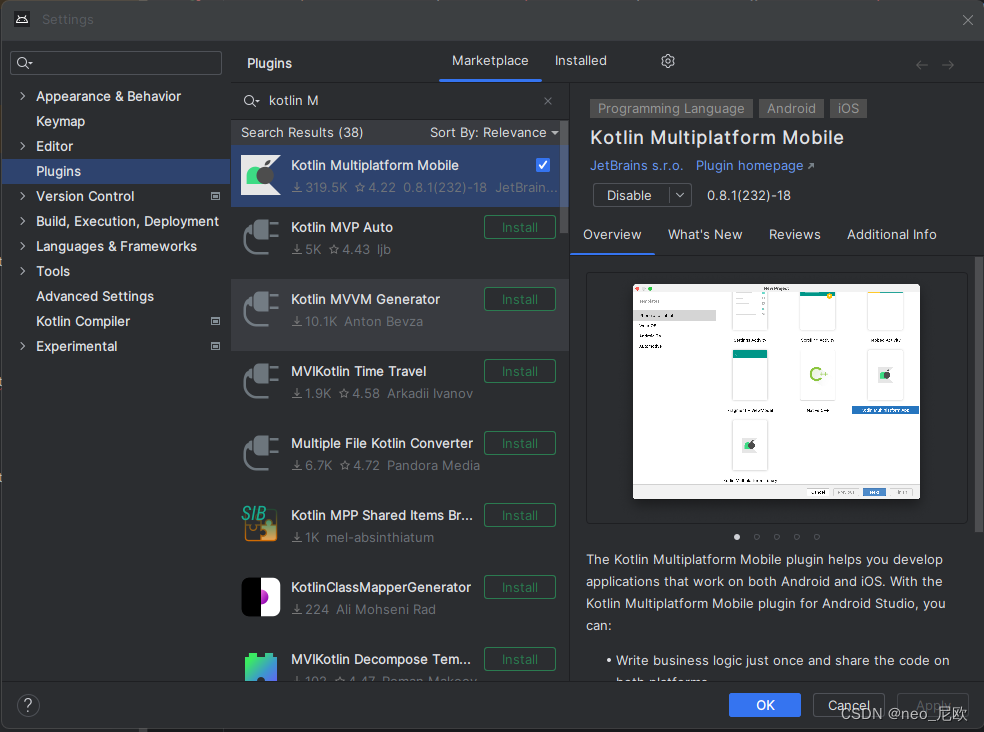
Task: Click the OK button
Action: point(764,705)
